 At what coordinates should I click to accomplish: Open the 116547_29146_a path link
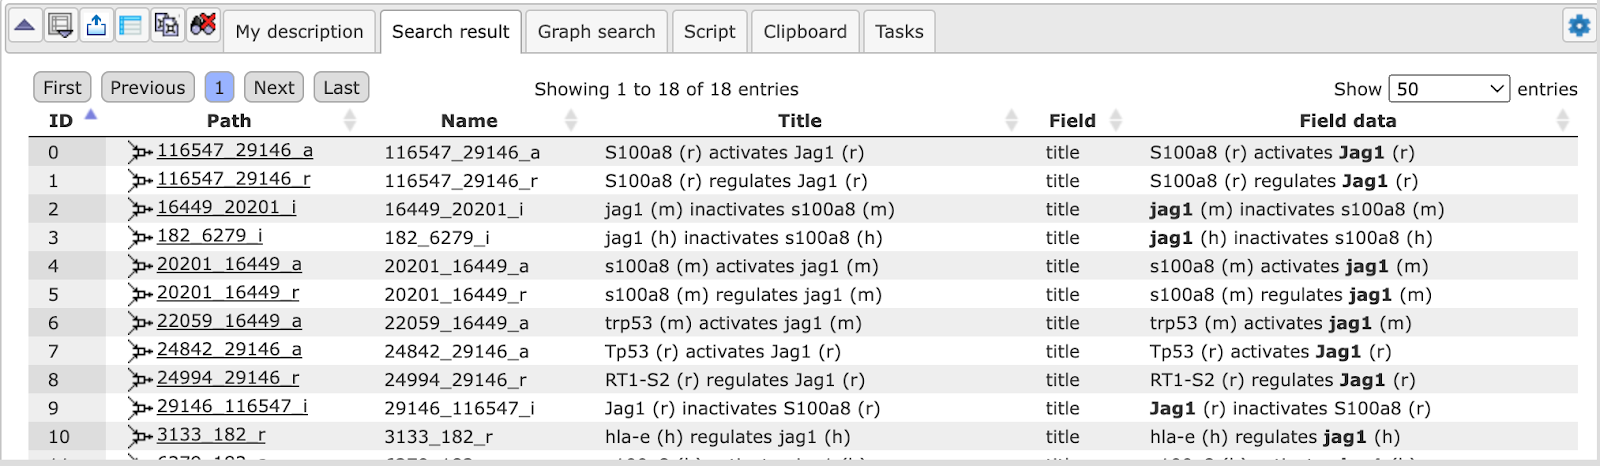point(235,150)
